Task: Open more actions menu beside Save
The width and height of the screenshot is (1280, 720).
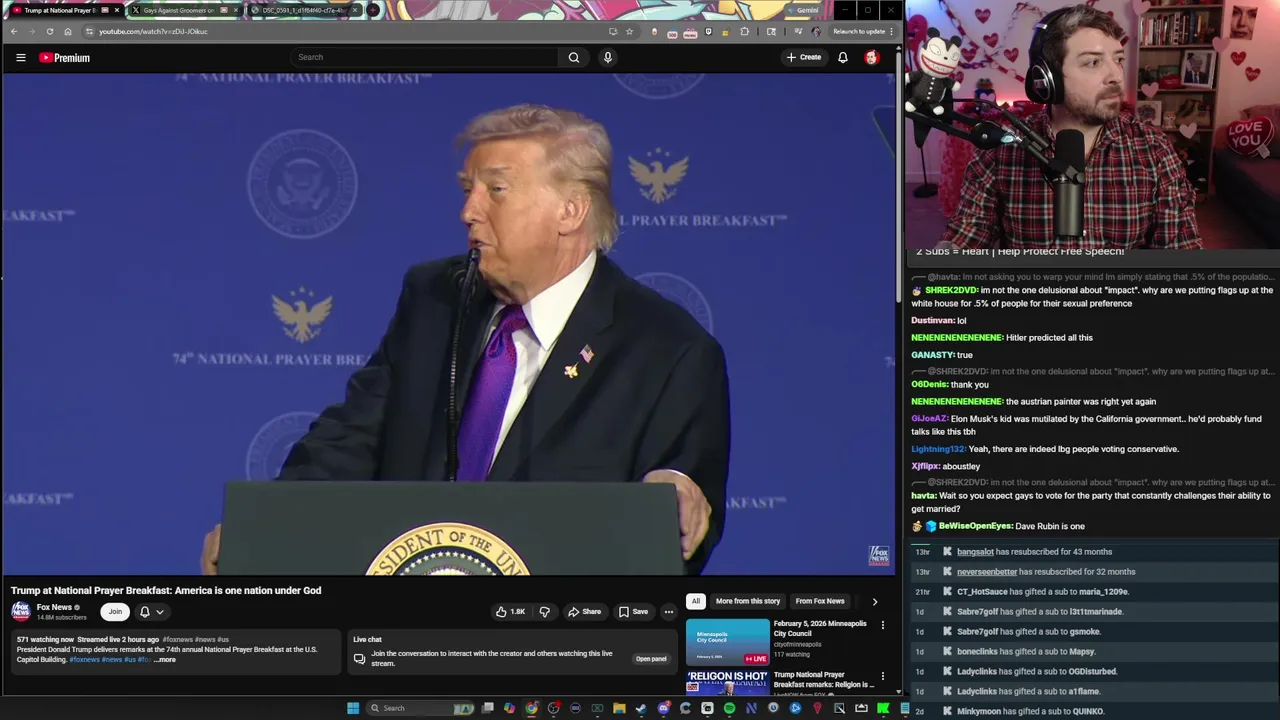Action: click(669, 612)
